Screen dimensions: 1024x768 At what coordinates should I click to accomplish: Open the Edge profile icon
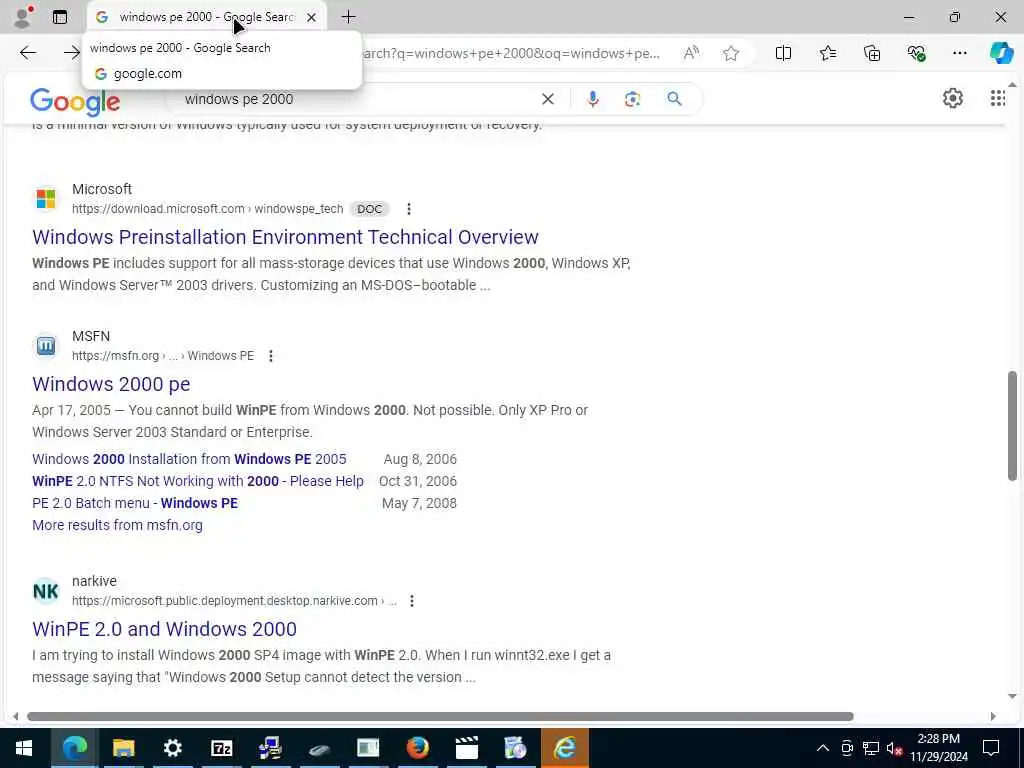point(22,17)
